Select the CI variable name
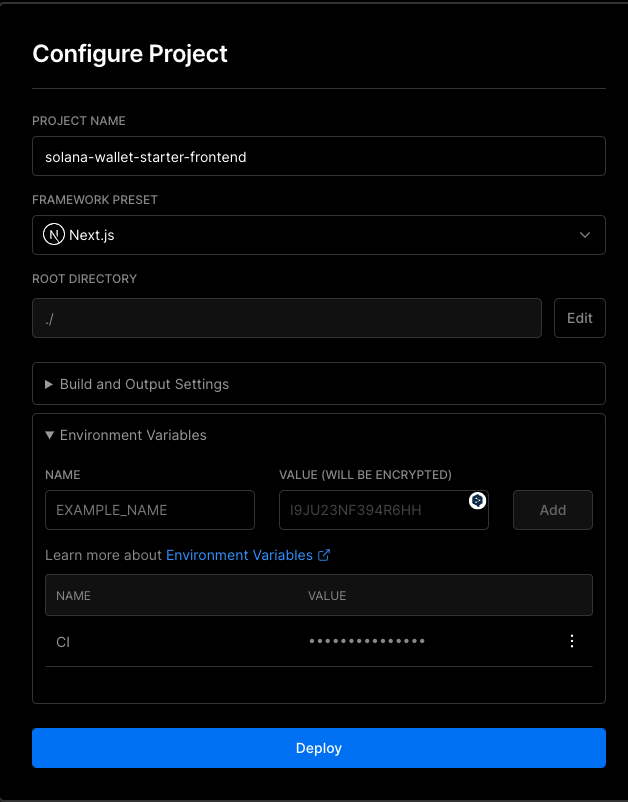This screenshot has height=802, width=628. point(63,642)
